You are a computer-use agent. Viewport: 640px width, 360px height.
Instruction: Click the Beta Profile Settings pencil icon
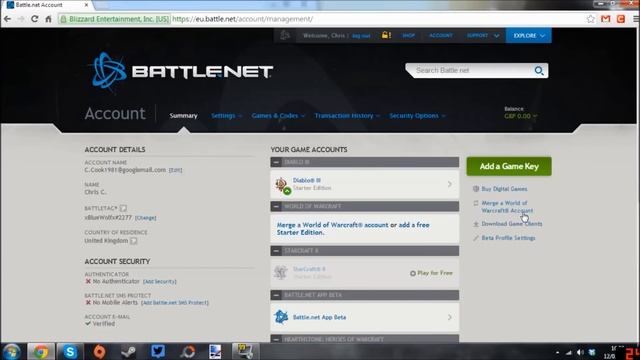pyautogui.click(x=476, y=238)
